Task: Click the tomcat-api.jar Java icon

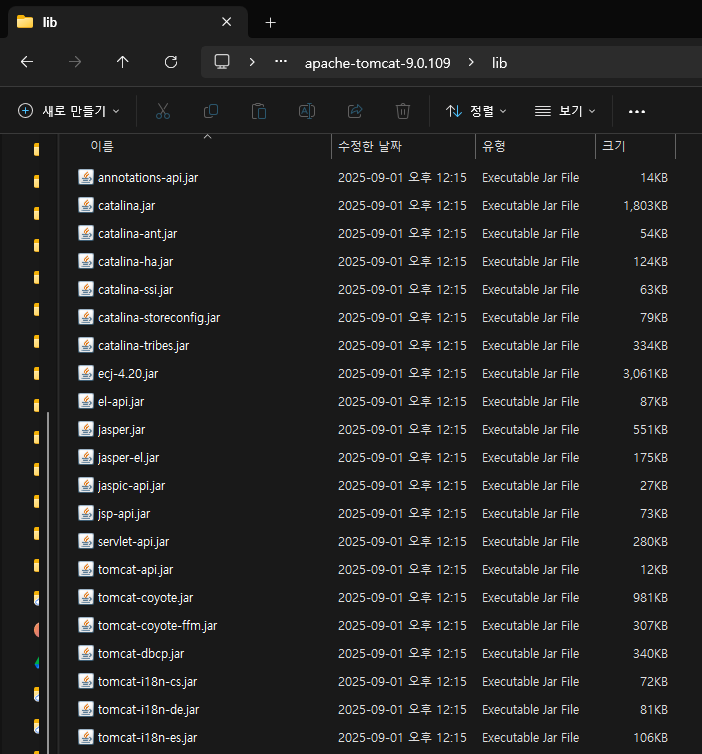Action: click(86, 569)
